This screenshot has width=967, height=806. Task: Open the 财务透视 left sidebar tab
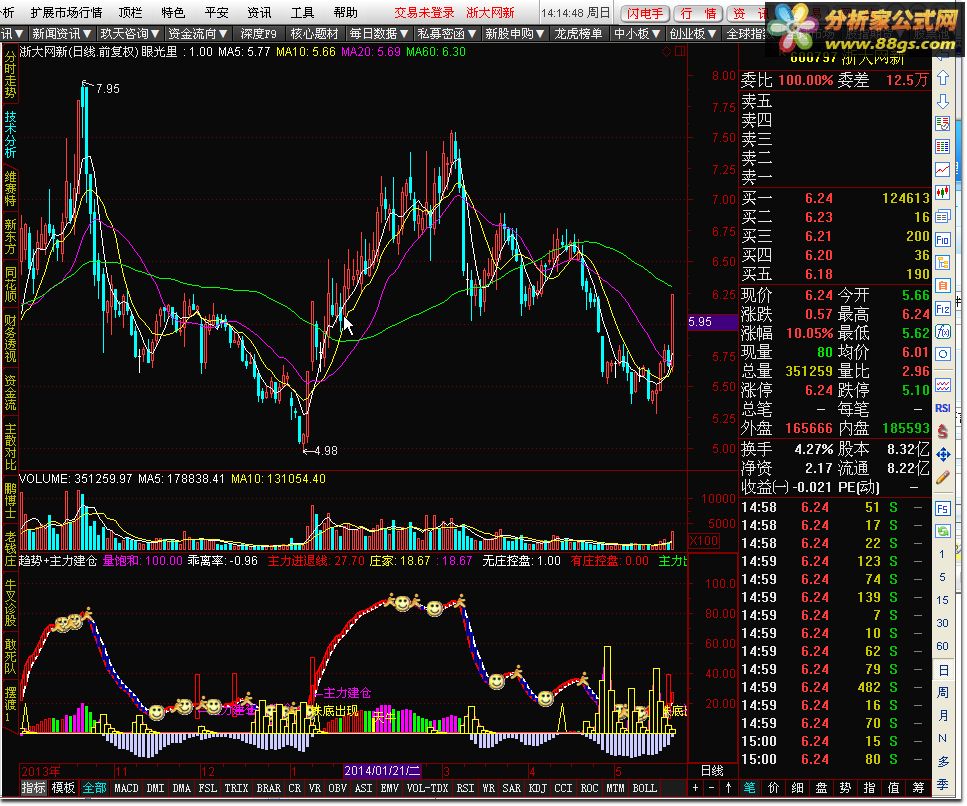[10, 338]
